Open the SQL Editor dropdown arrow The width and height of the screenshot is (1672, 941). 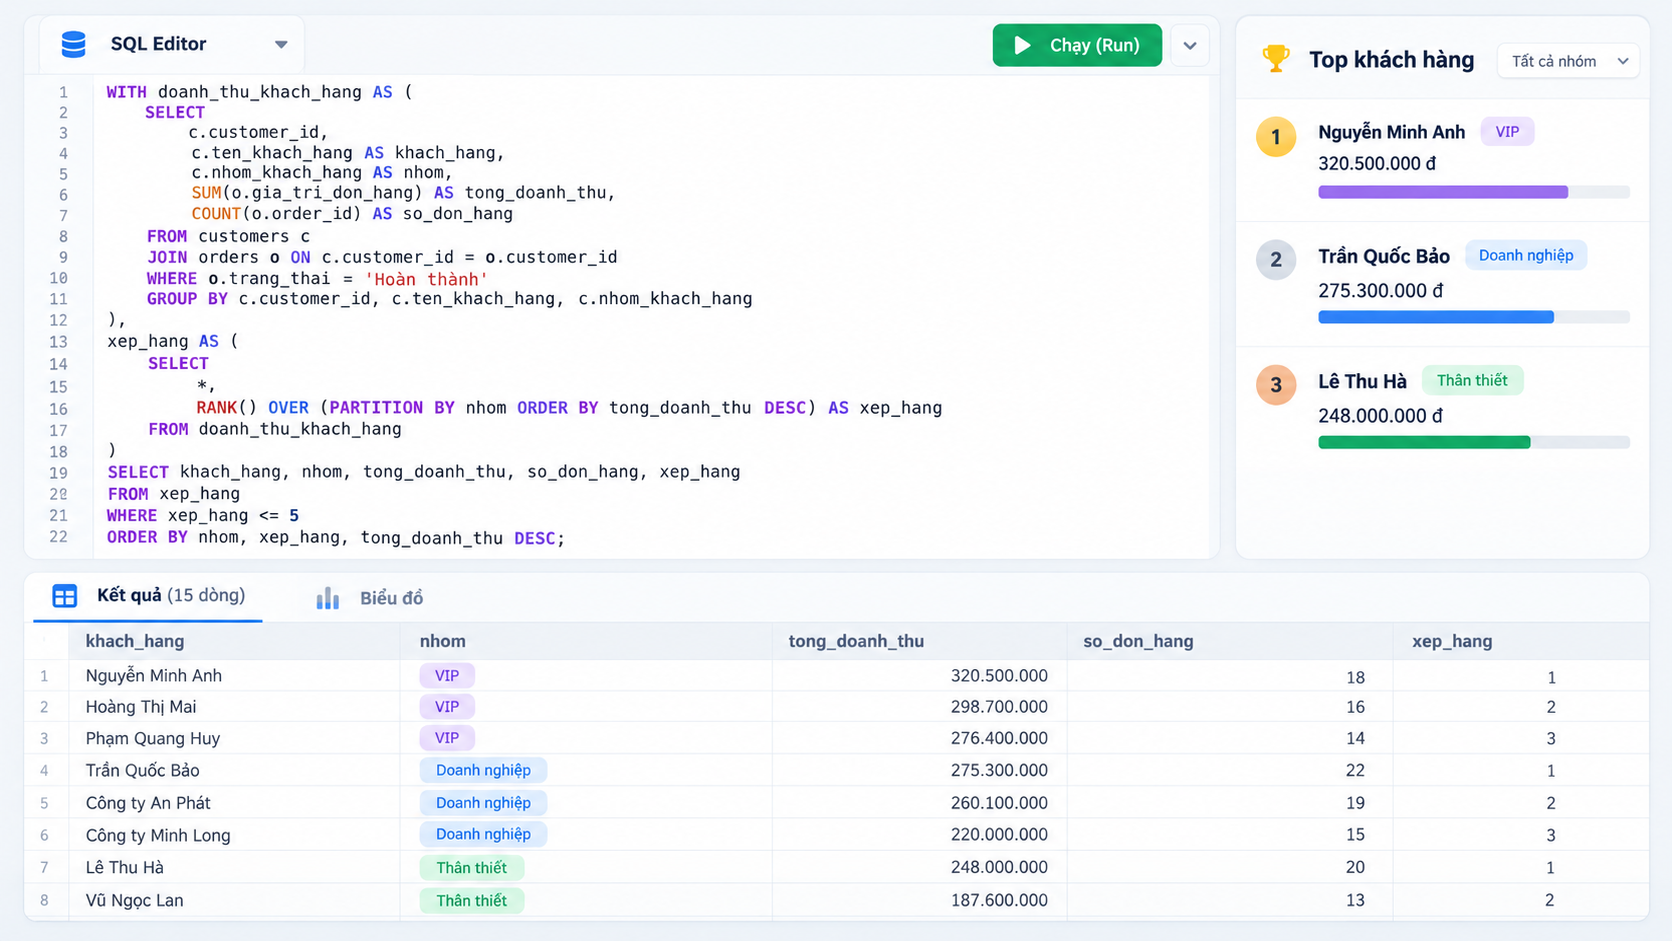pos(281,44)
